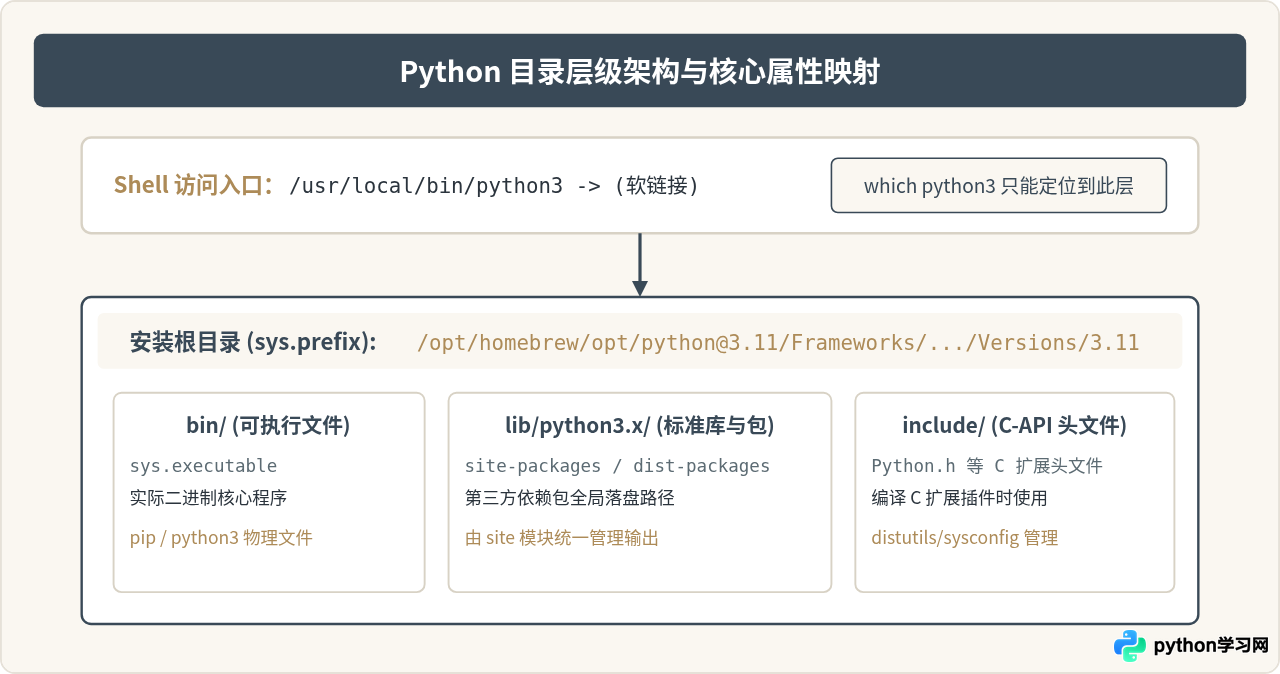Click the 'Shell 访问入口:' label
This screenshot has height=674, width=1280.
[x=194, y=185]
